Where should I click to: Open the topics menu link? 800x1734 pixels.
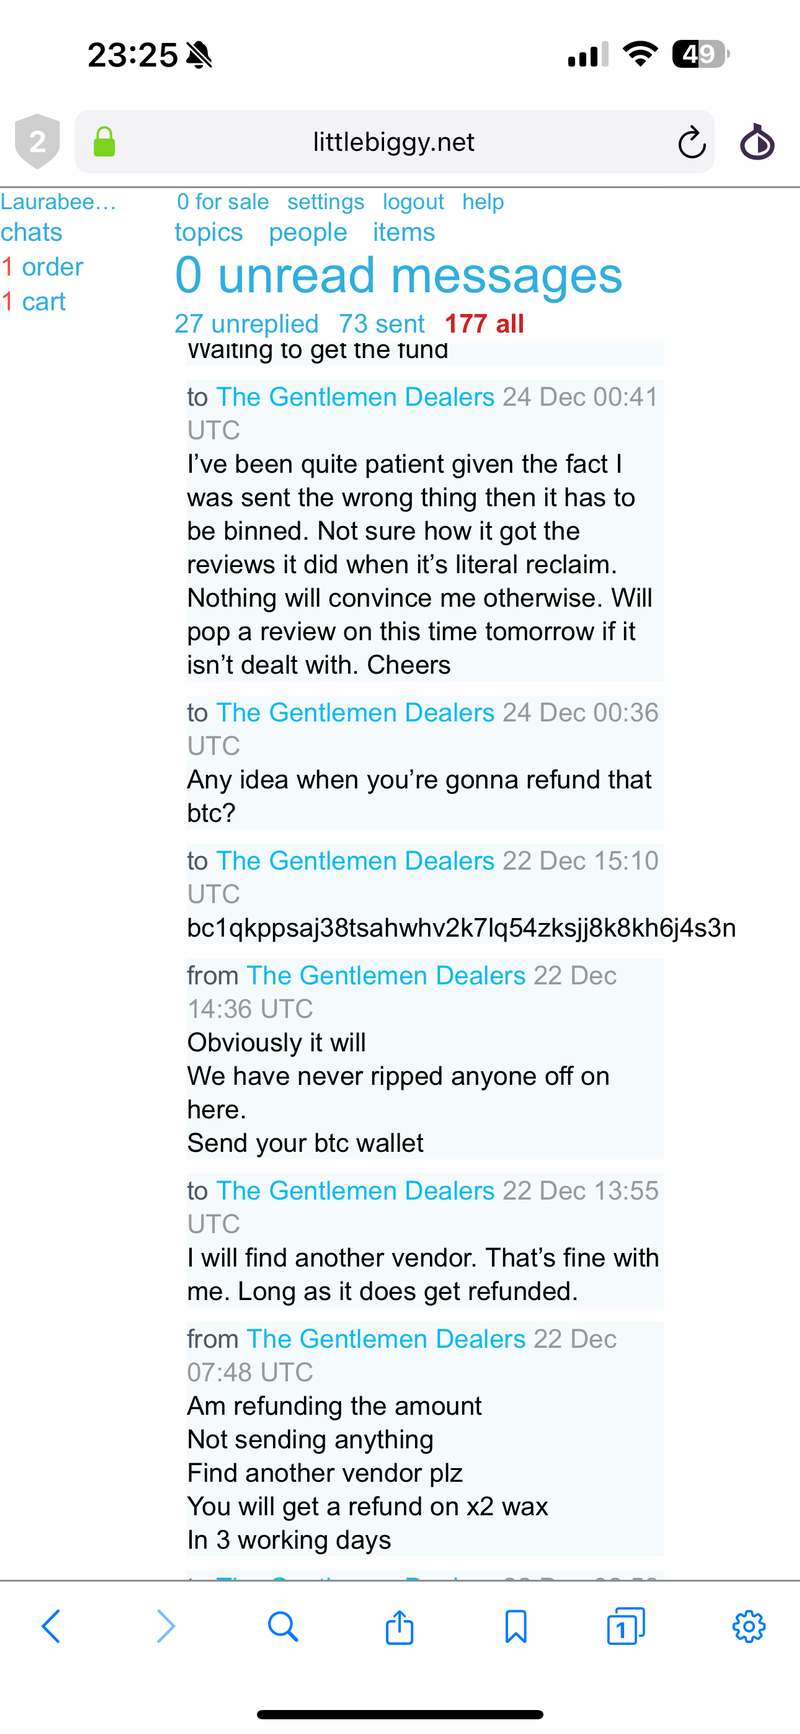coord(208,232)
